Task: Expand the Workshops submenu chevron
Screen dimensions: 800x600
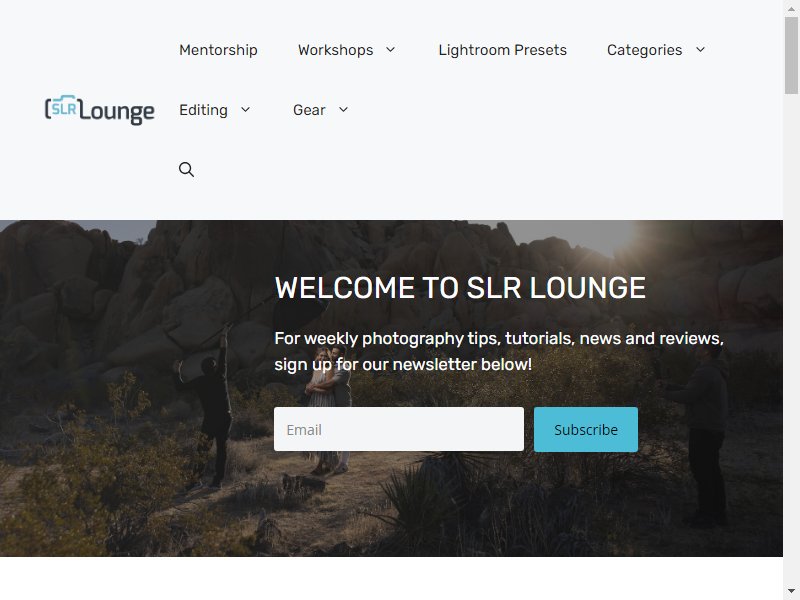Action: point(390,49)
